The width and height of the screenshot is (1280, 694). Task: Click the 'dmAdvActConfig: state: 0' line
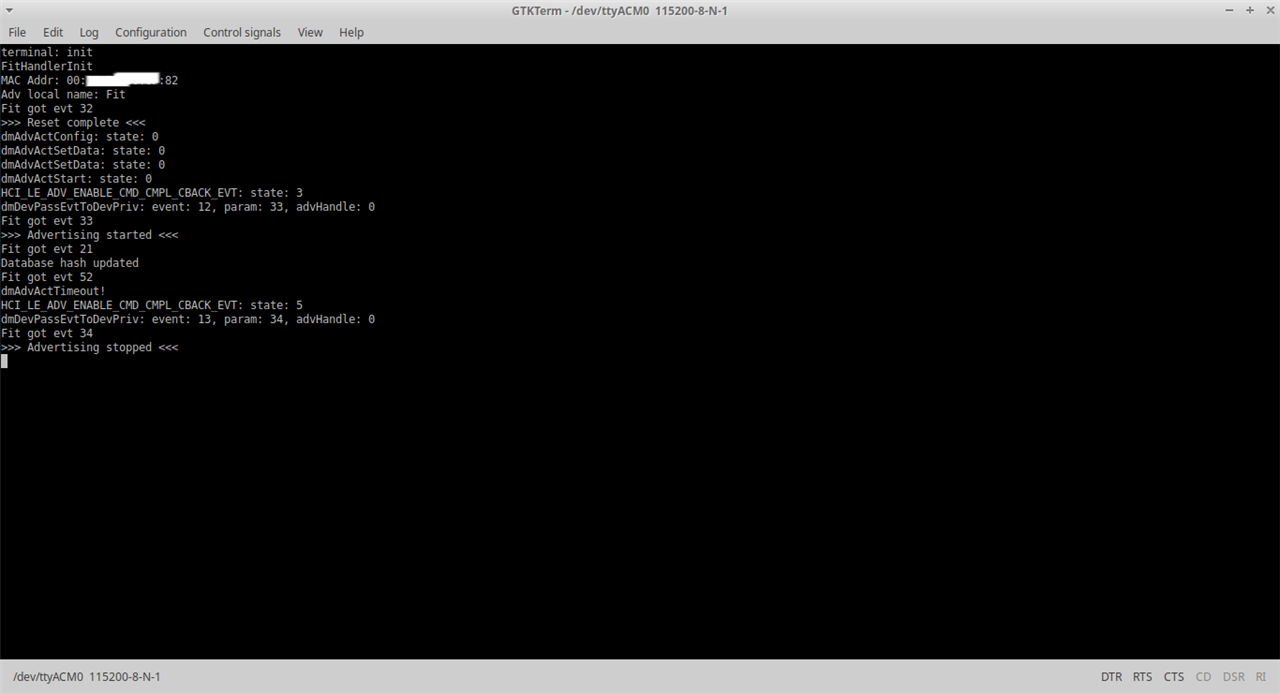(x=79, y=136)
